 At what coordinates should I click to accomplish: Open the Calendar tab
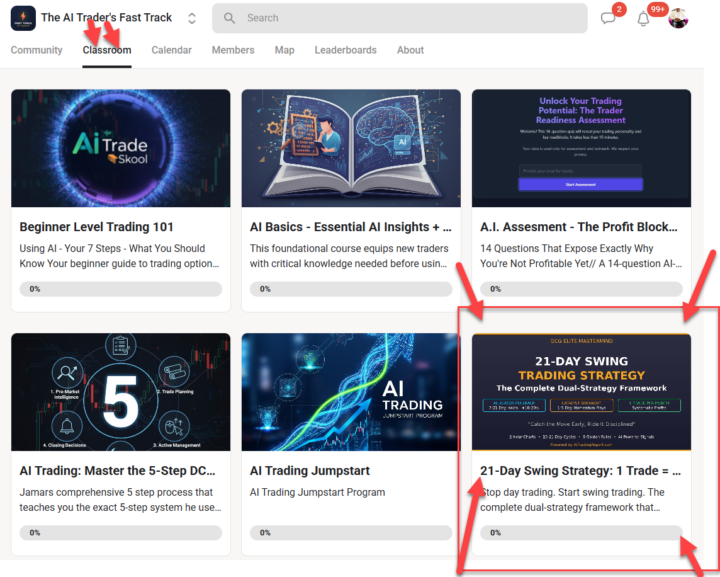pos(171,50)
